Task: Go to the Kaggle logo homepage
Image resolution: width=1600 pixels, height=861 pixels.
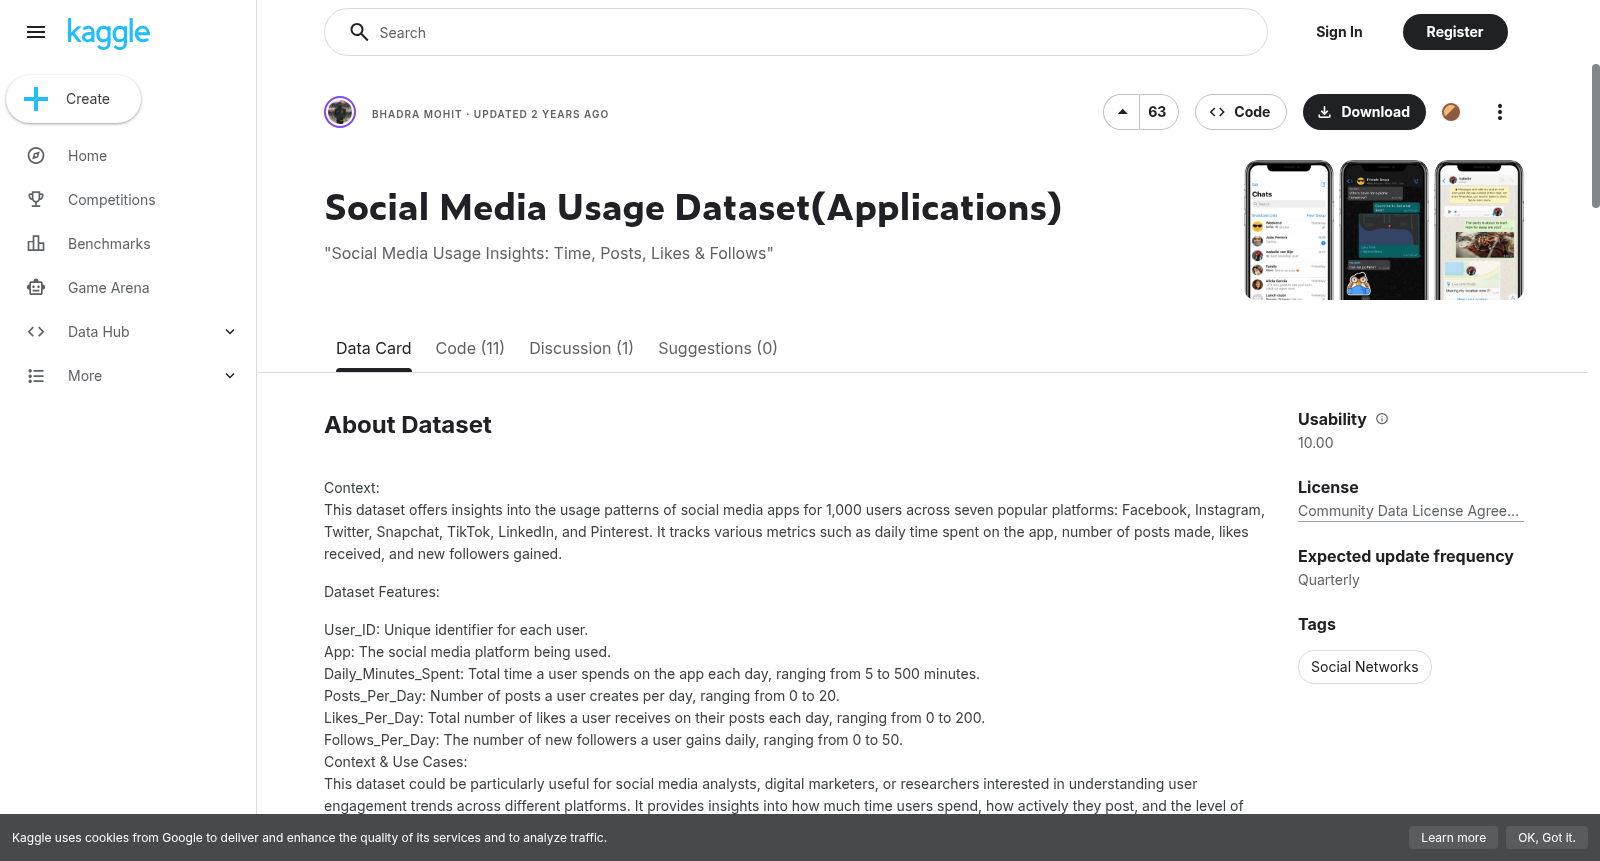Action: tap(109, 33)
